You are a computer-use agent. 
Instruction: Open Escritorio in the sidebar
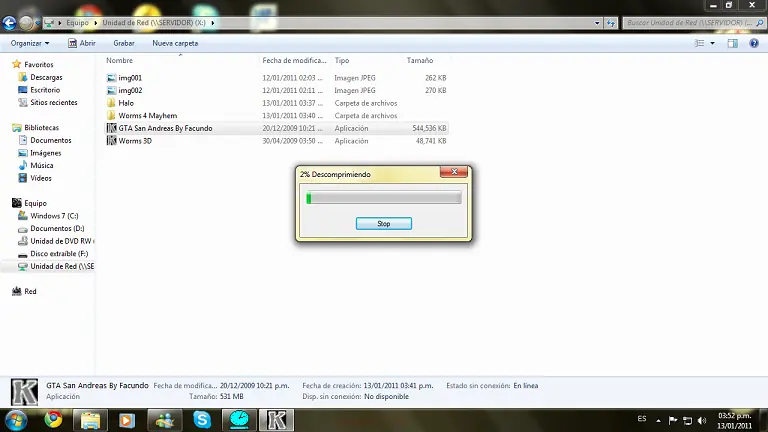(45, 90)
